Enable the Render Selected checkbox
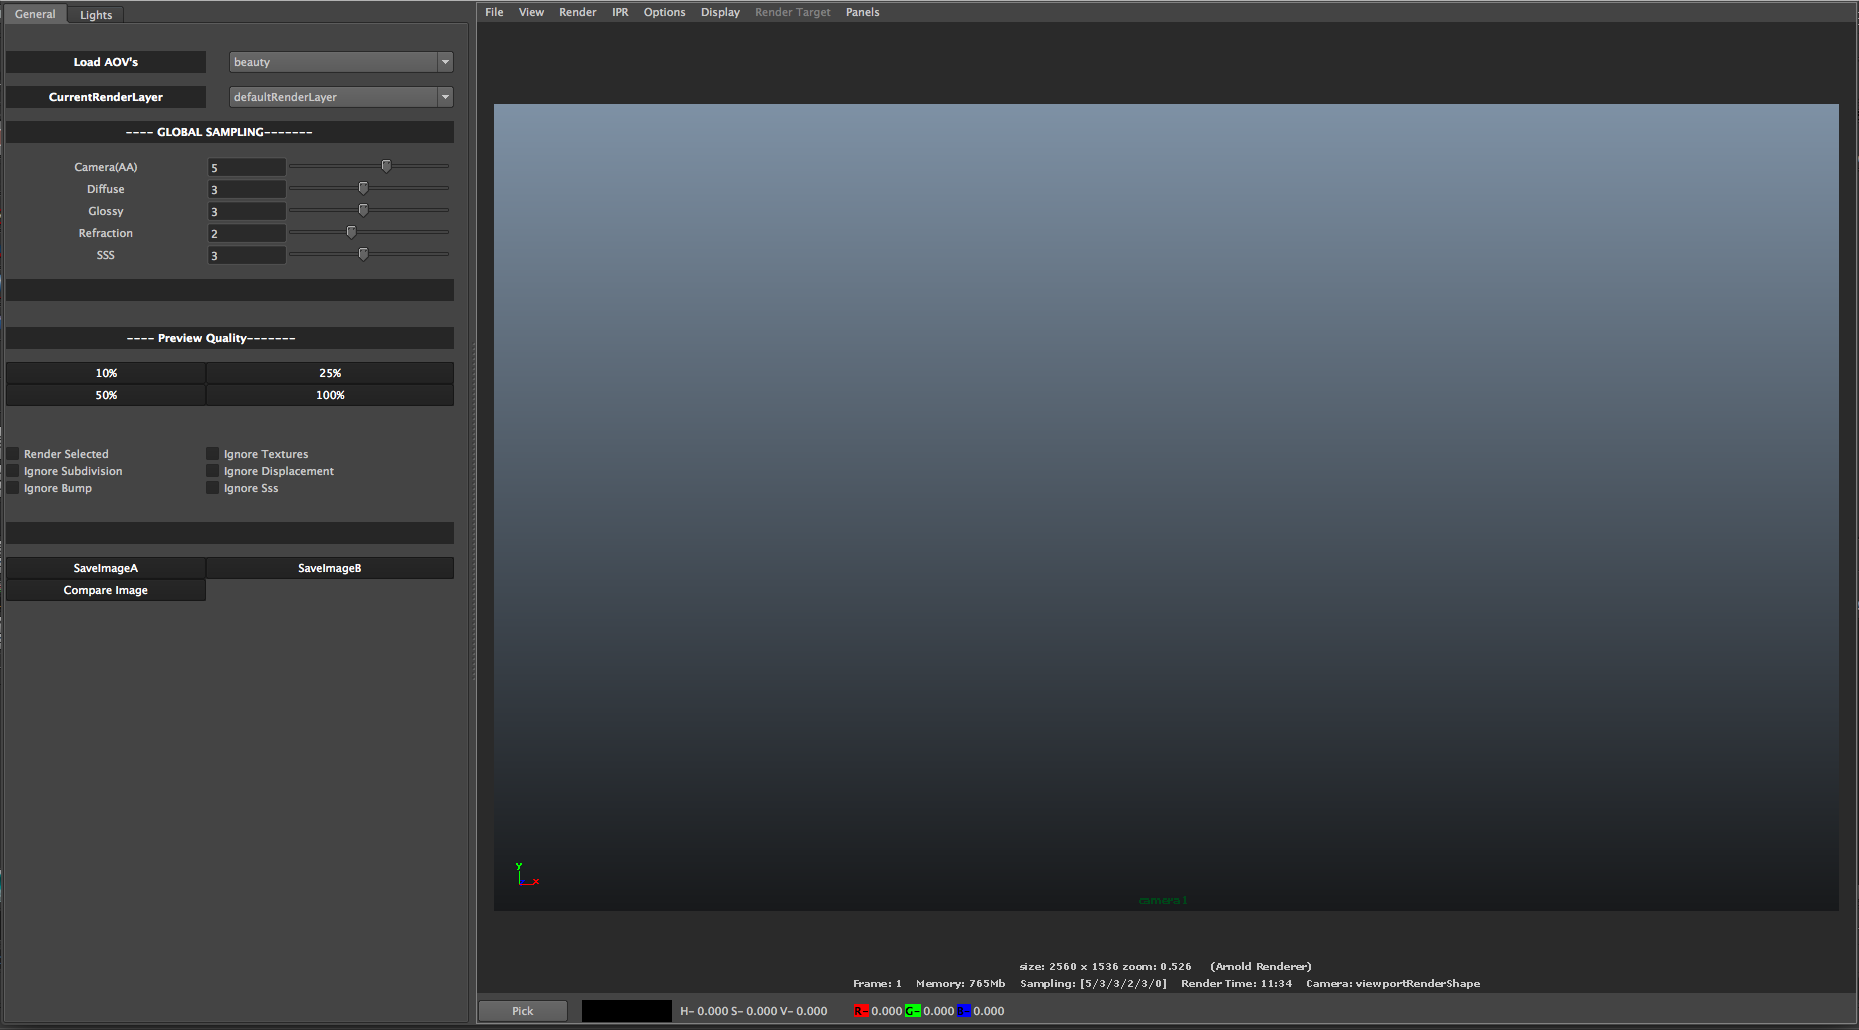The image size is (1859, 1030). pos(13,454)
